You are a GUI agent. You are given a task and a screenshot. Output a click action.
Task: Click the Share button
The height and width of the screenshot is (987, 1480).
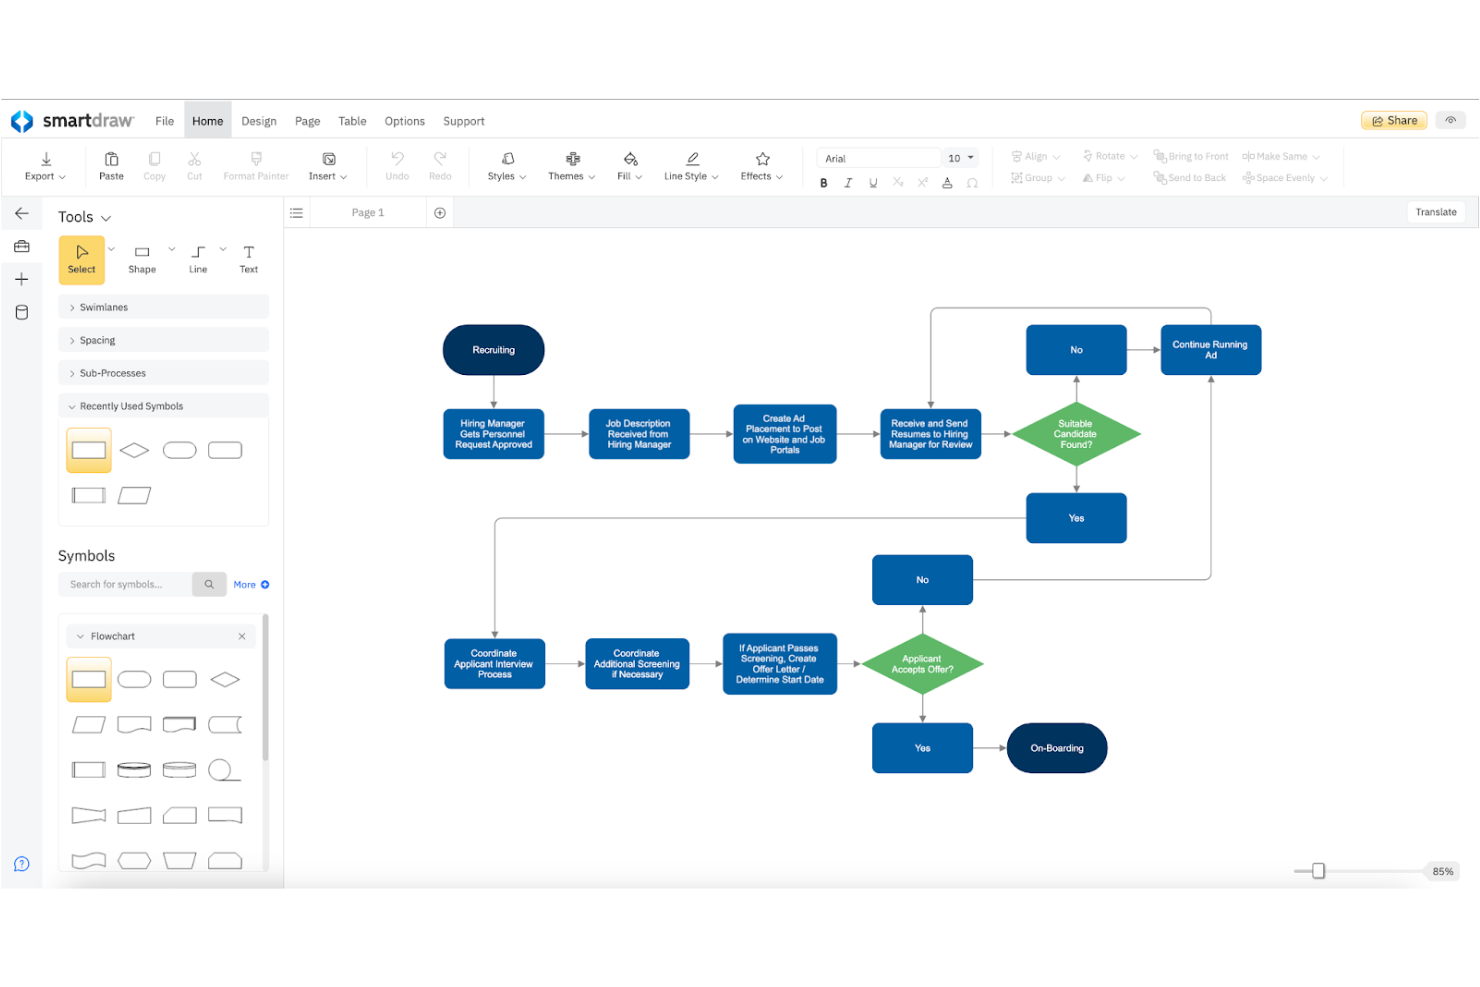tap(1394, 121)
